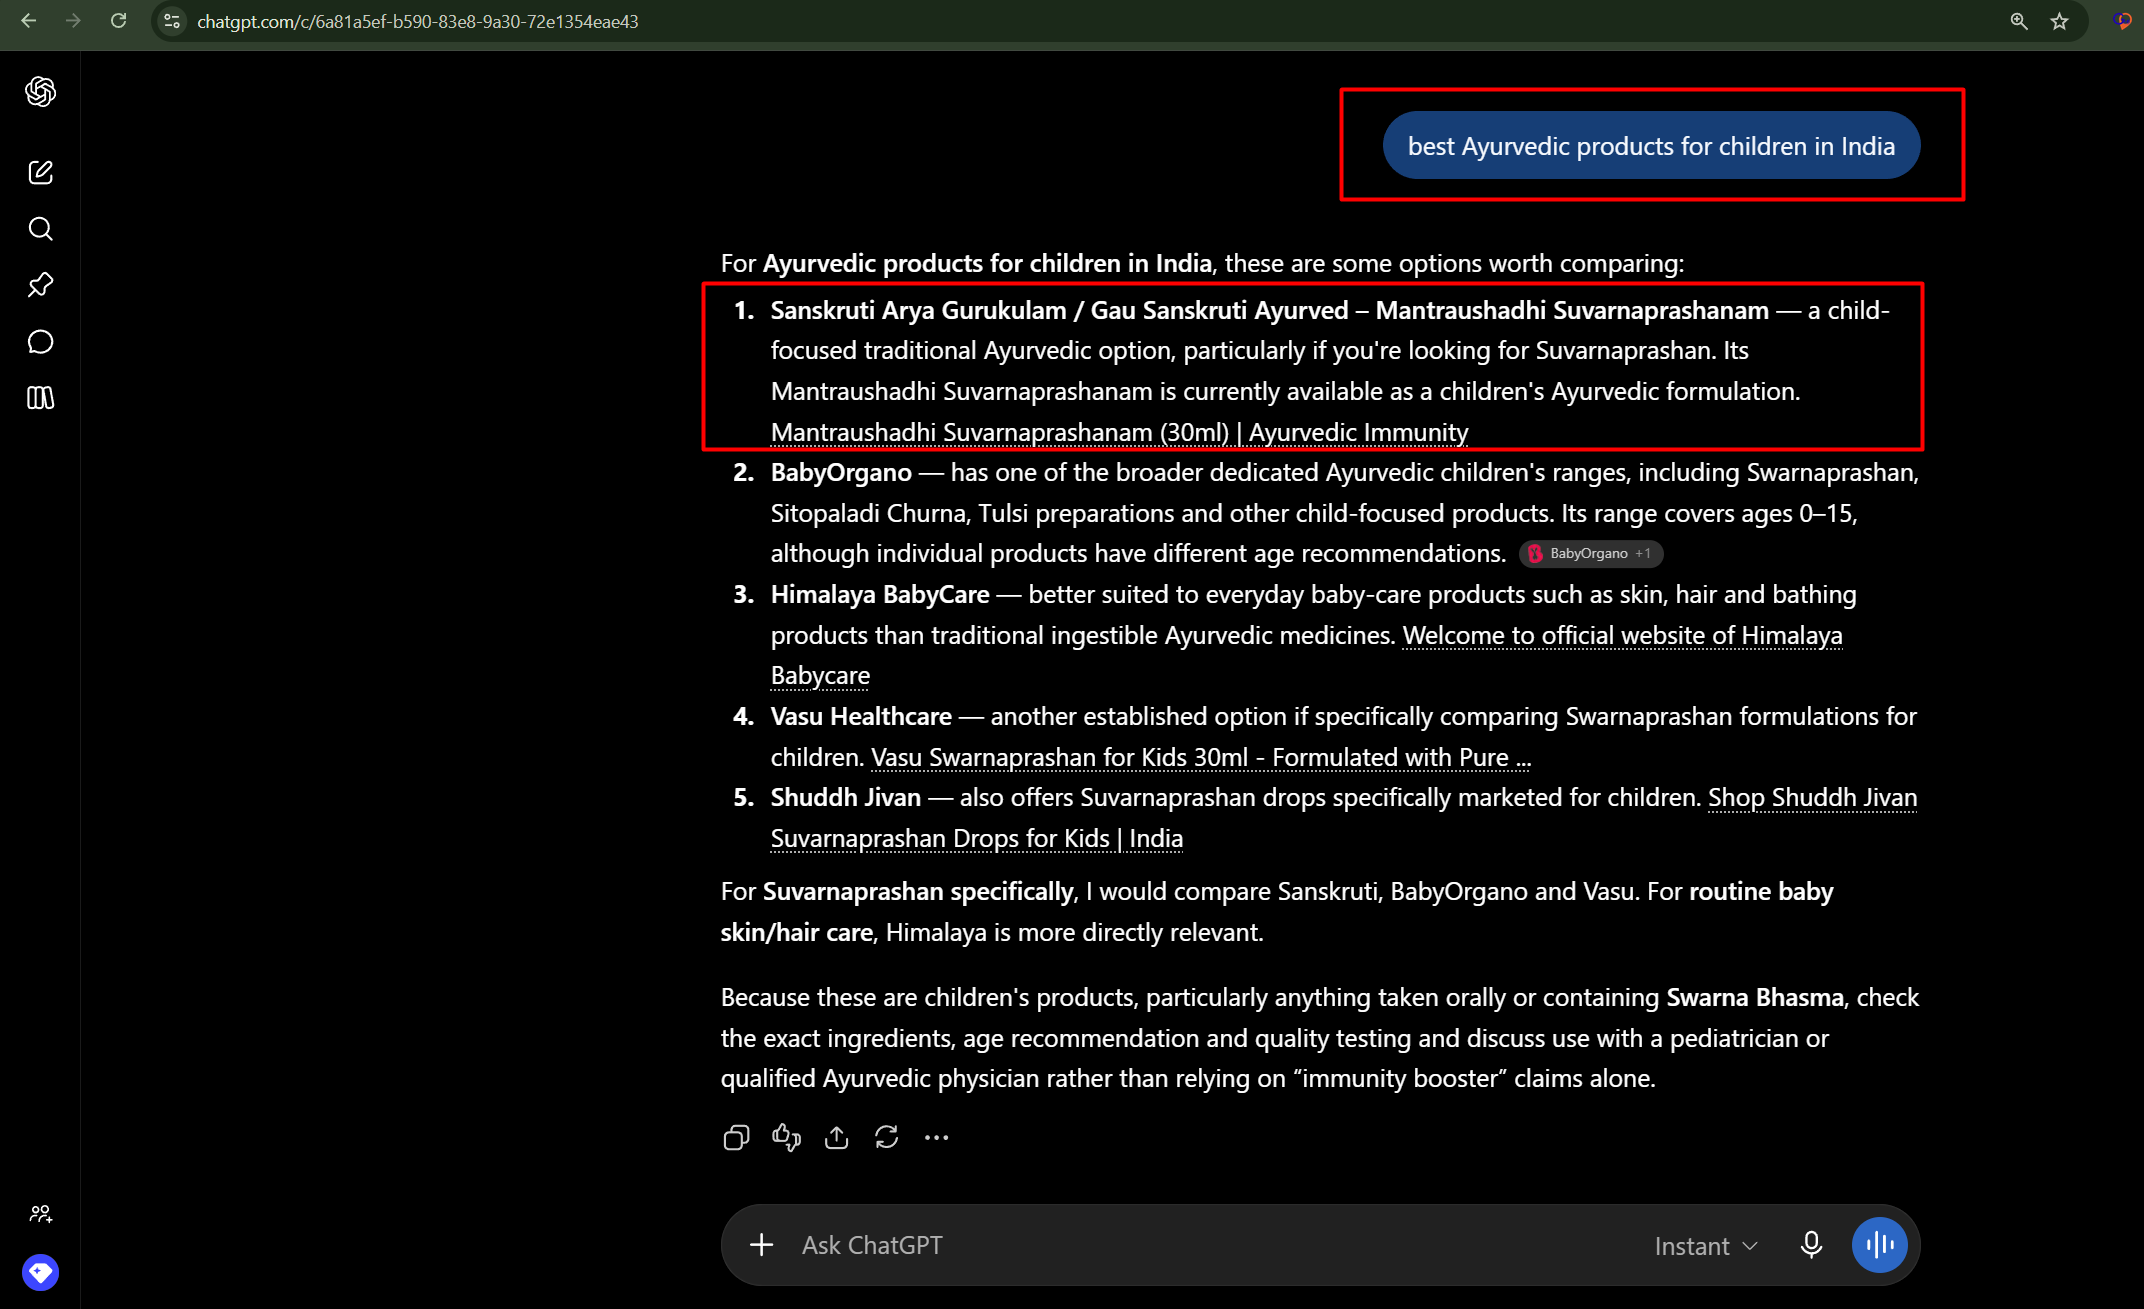Open search chats magnifier icon
Screen dimensions: 2144x1309
pos(40,229)
